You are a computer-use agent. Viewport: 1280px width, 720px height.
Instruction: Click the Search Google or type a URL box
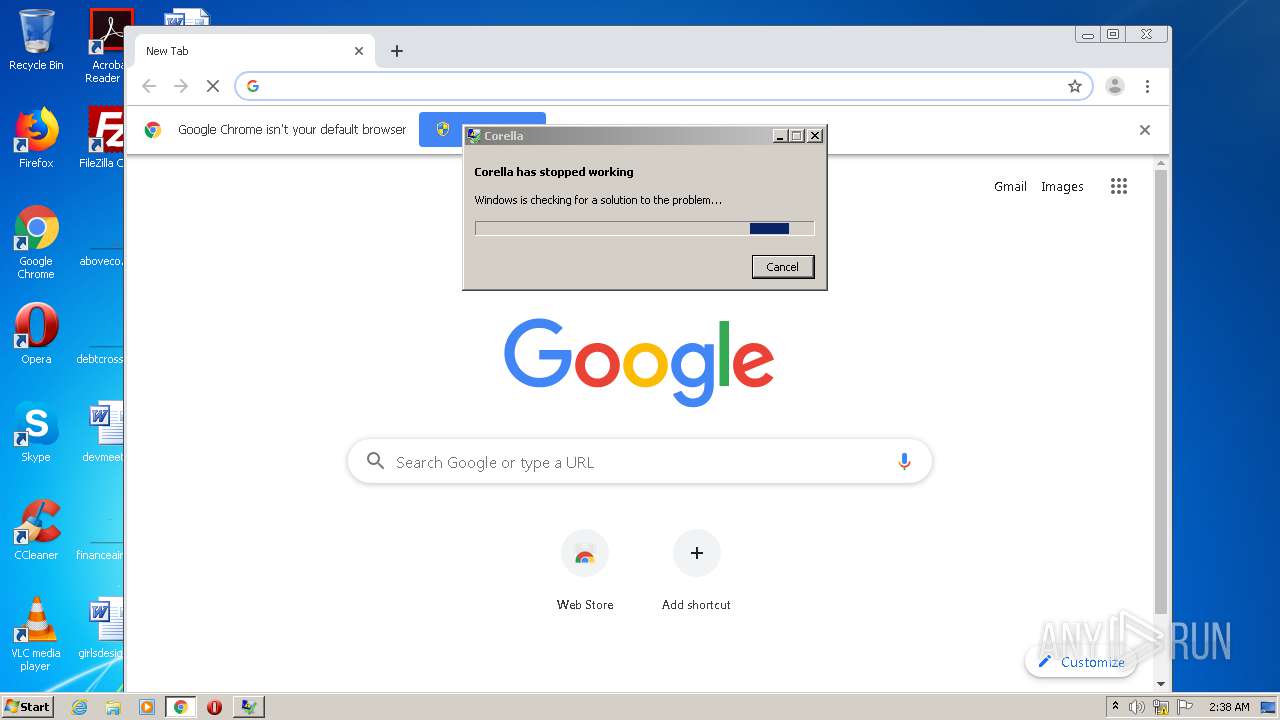[x=640, y=462]
